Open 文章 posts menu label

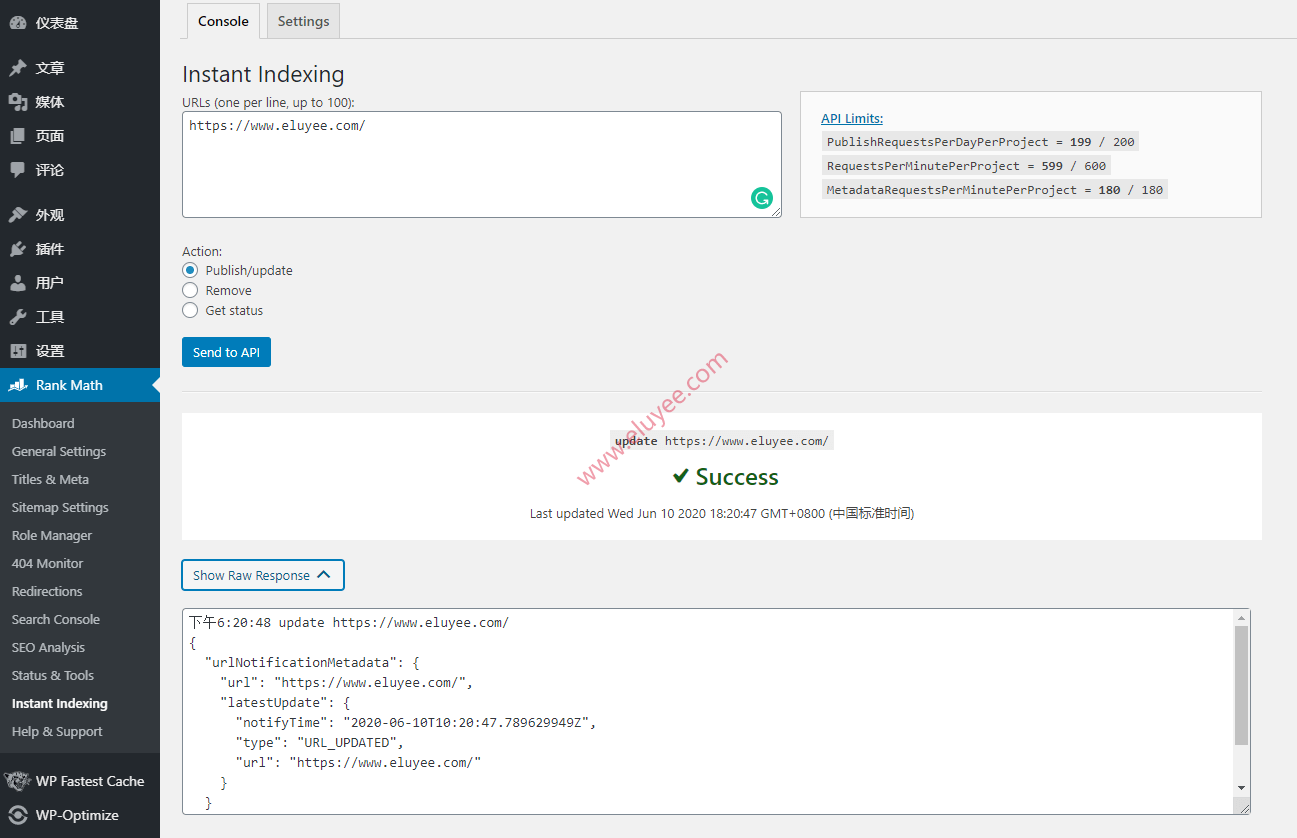(x=50, y=68)
